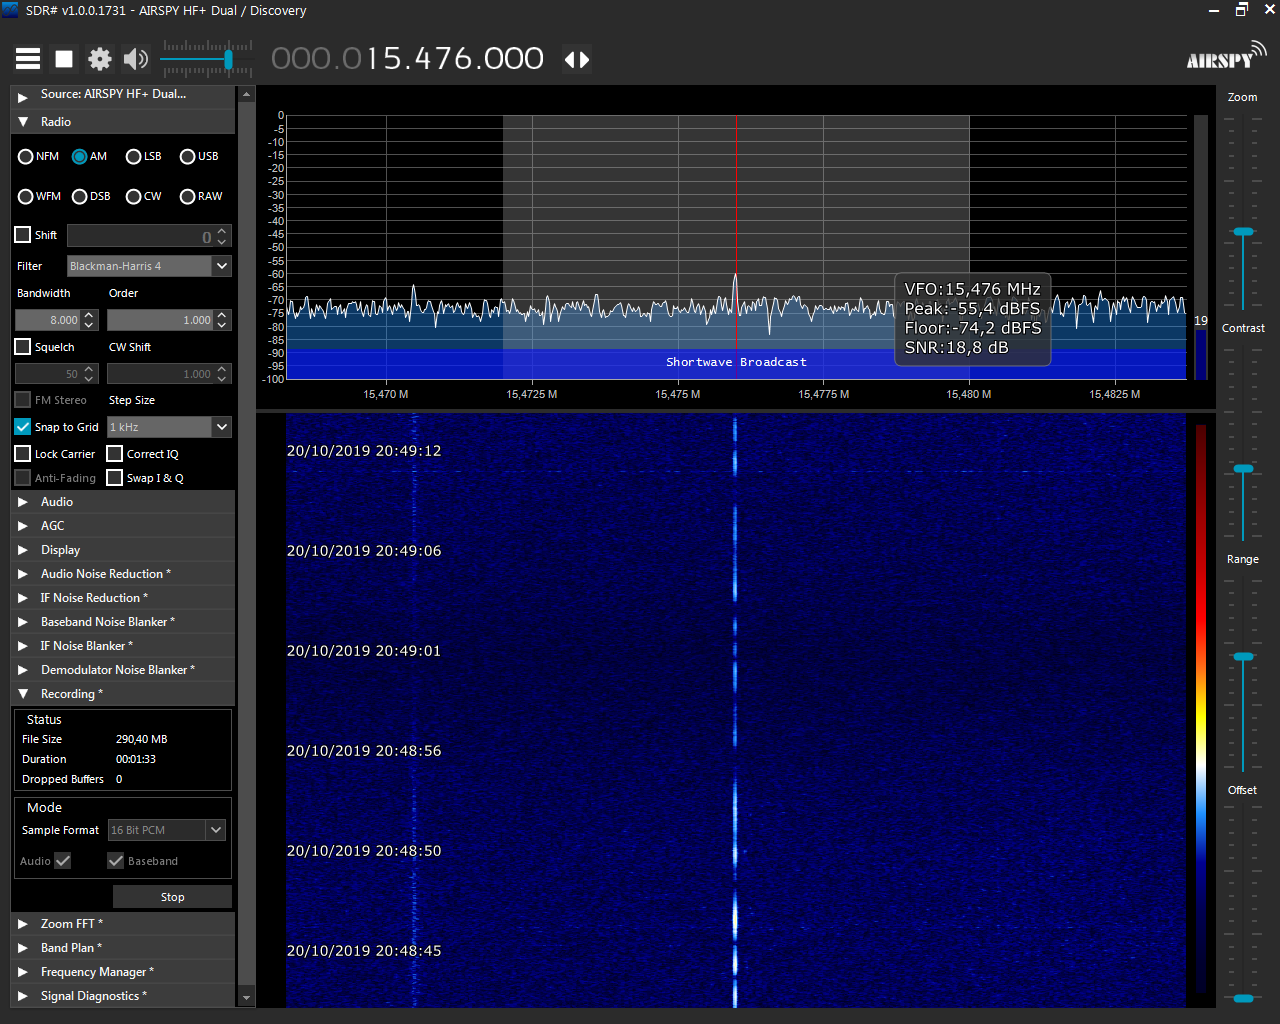The image size is (1280, 1024).
Task: Enable Lock Carrier
Action: [x=23, y=454]
